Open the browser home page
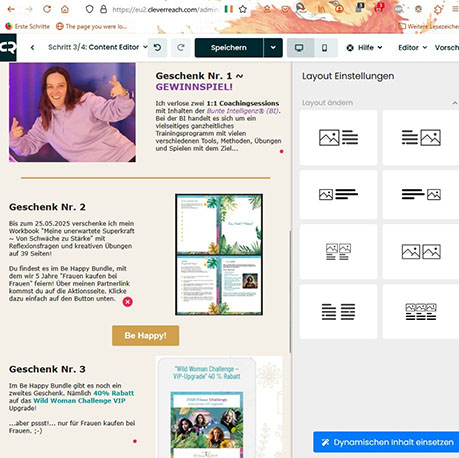The height and width of the screenshot is (458, 459). (65, 9)
